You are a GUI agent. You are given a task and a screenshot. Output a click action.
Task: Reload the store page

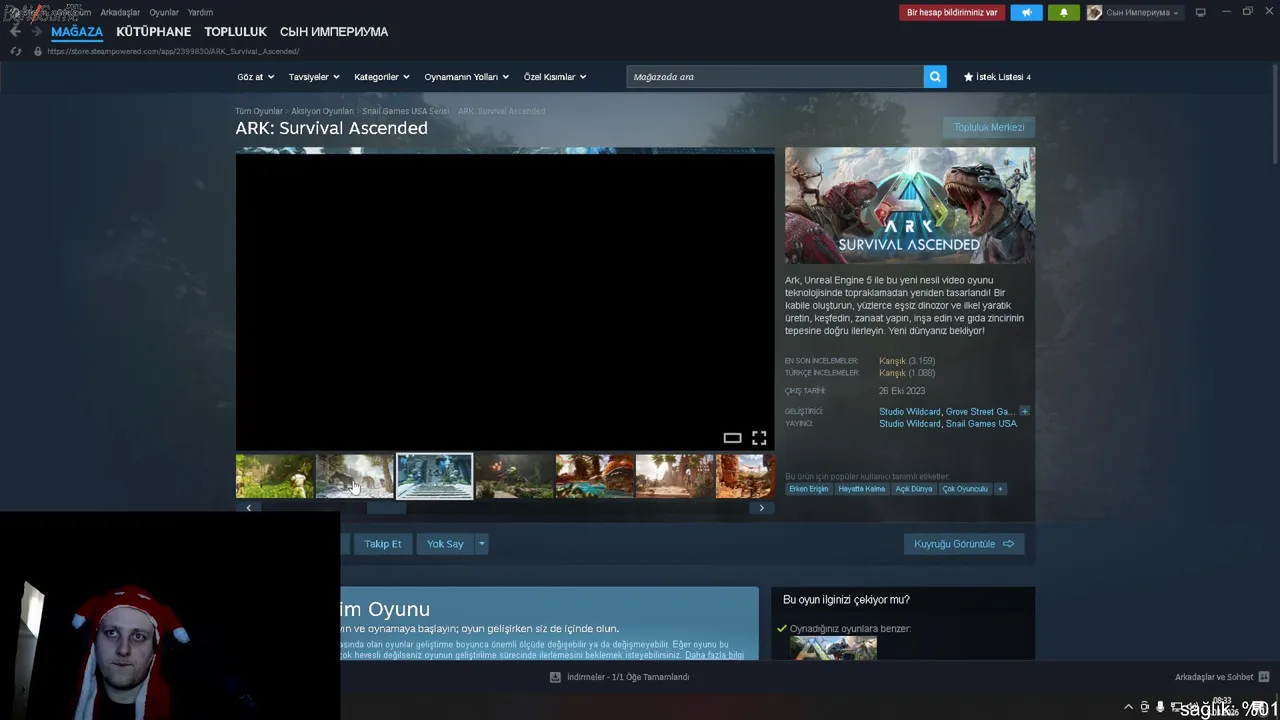16,51
